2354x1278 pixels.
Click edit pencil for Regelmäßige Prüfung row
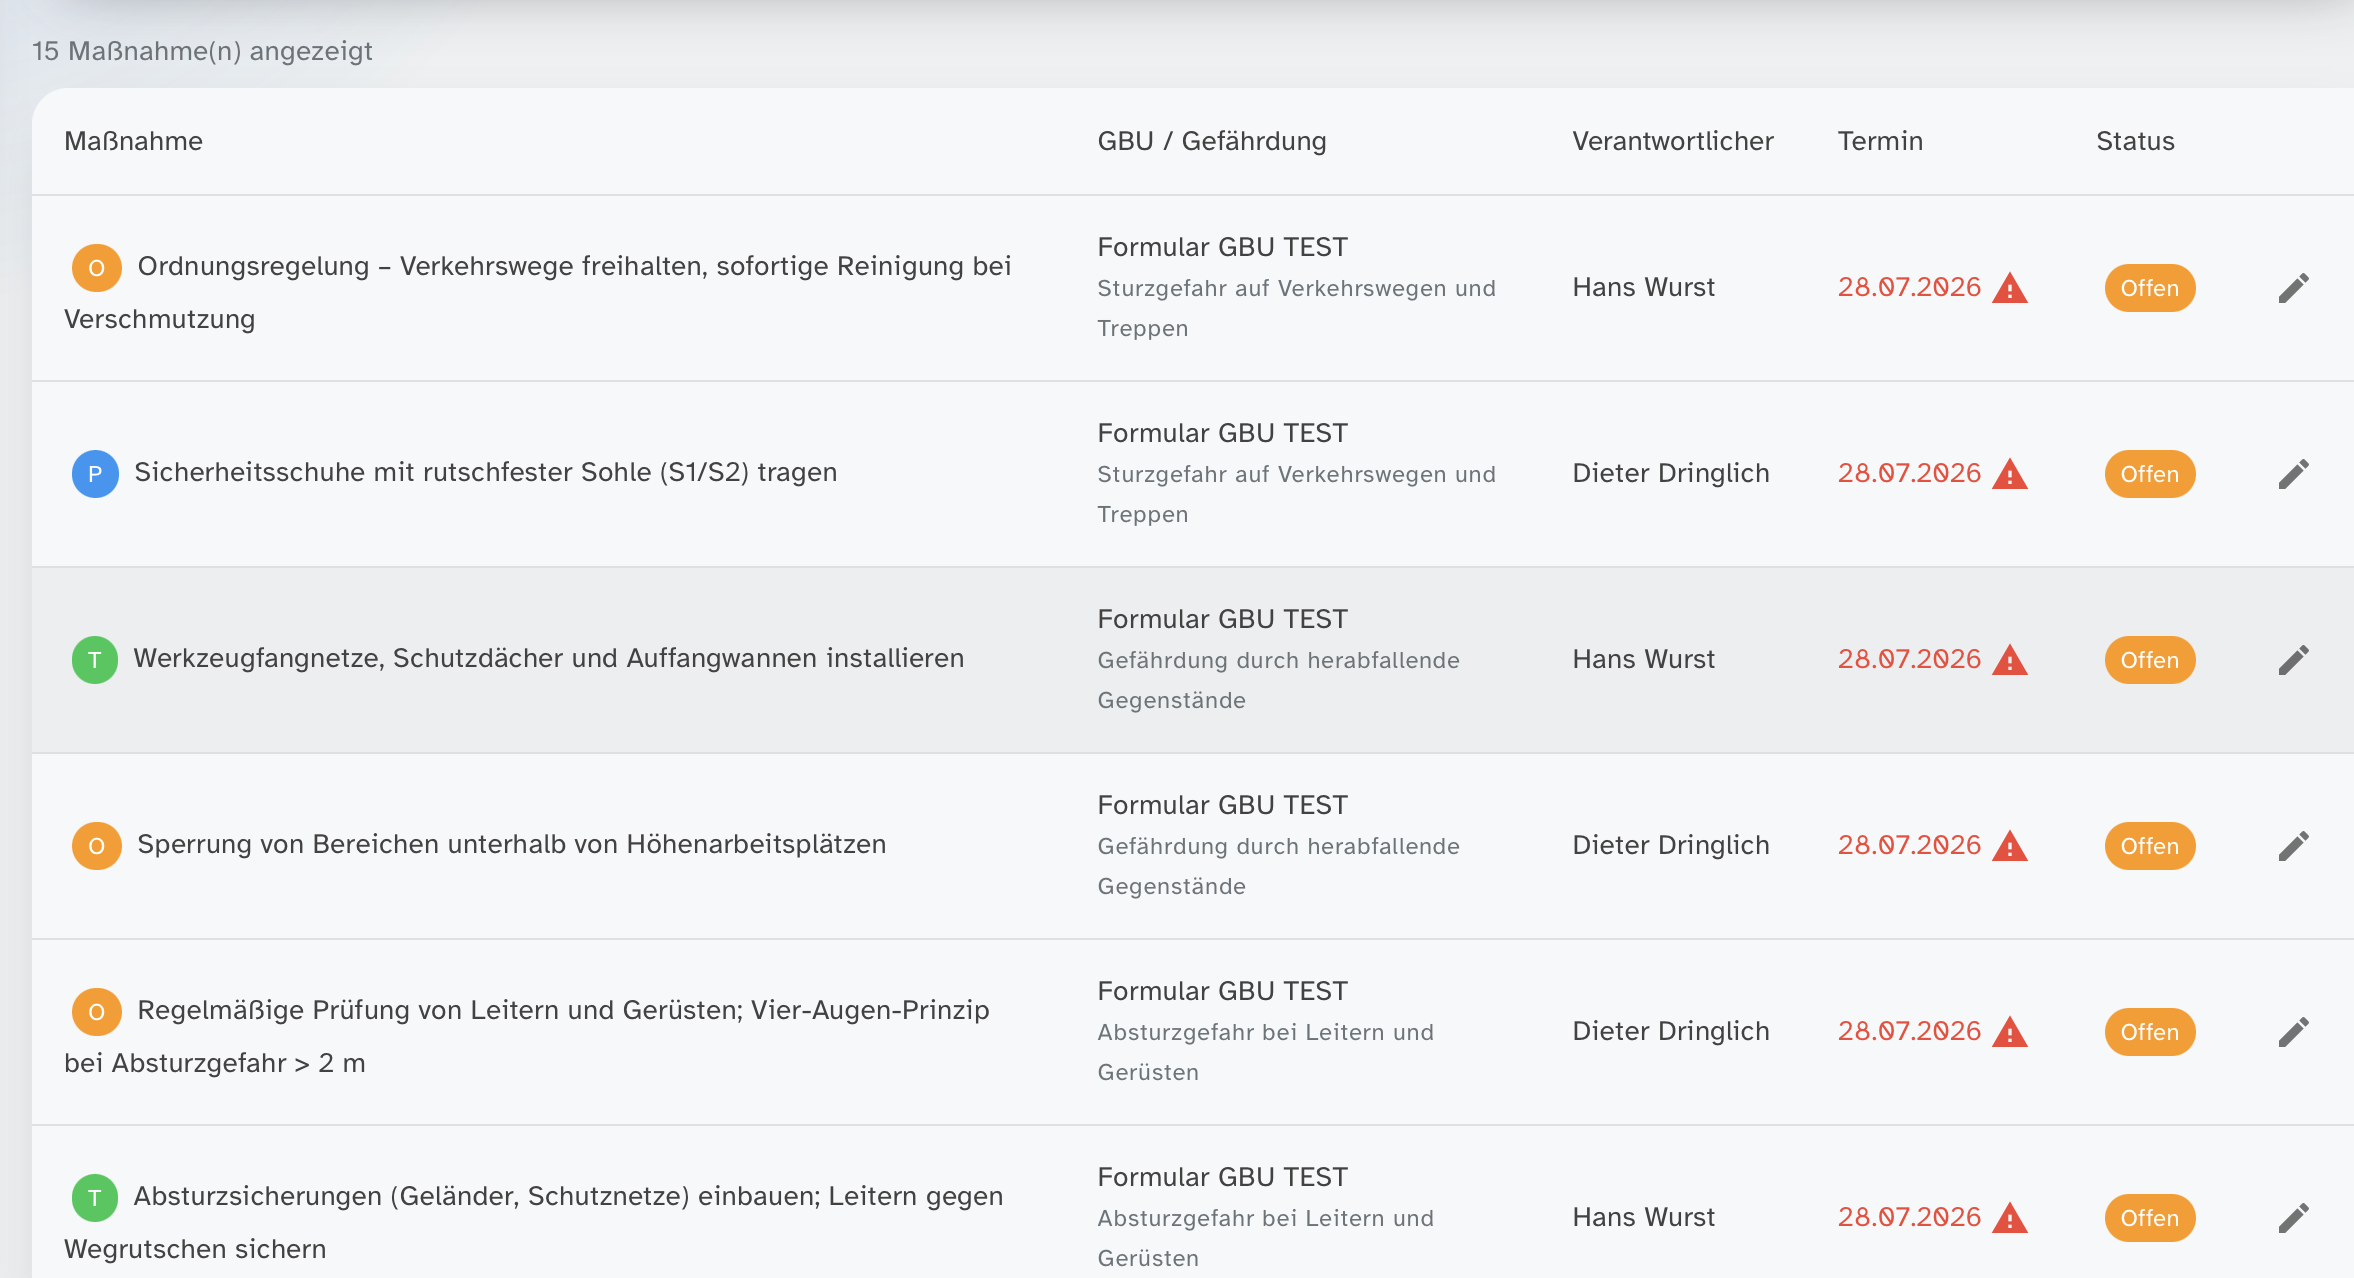[2293, 1032]
